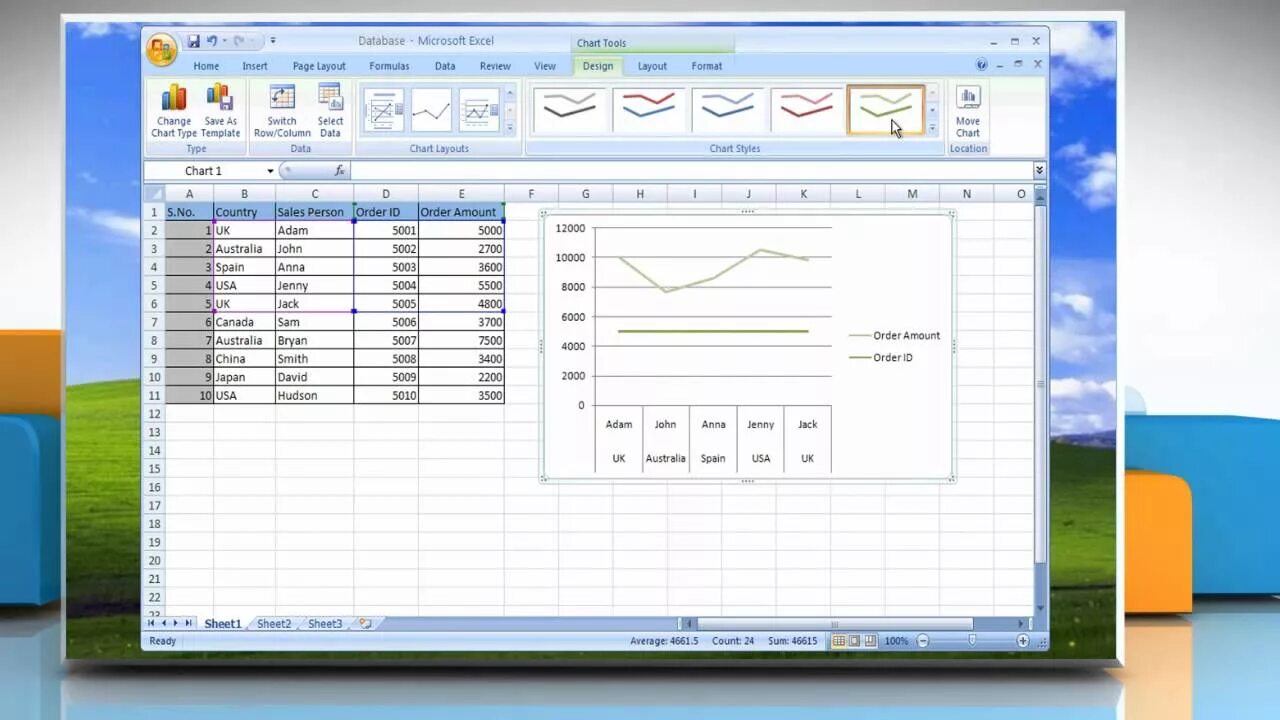Click the 100% zoom level button
The image size is (1280, 720).
896,641
